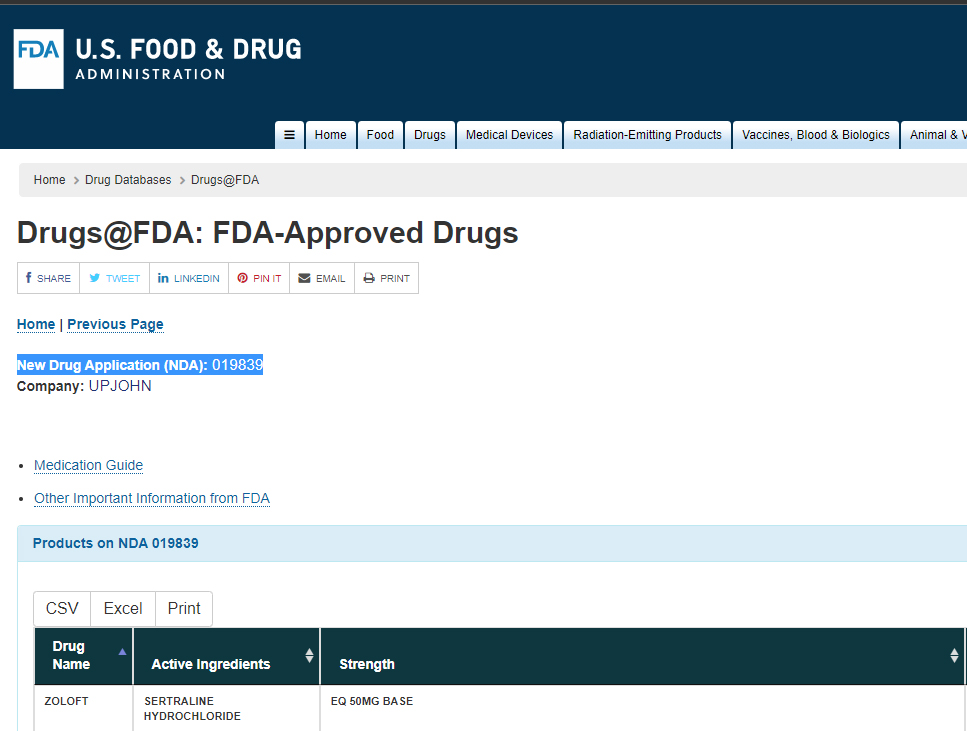The height and width of the screenshot is (731, 967).
Task: Open the Home navigation tab
Action: coord(331,135)
